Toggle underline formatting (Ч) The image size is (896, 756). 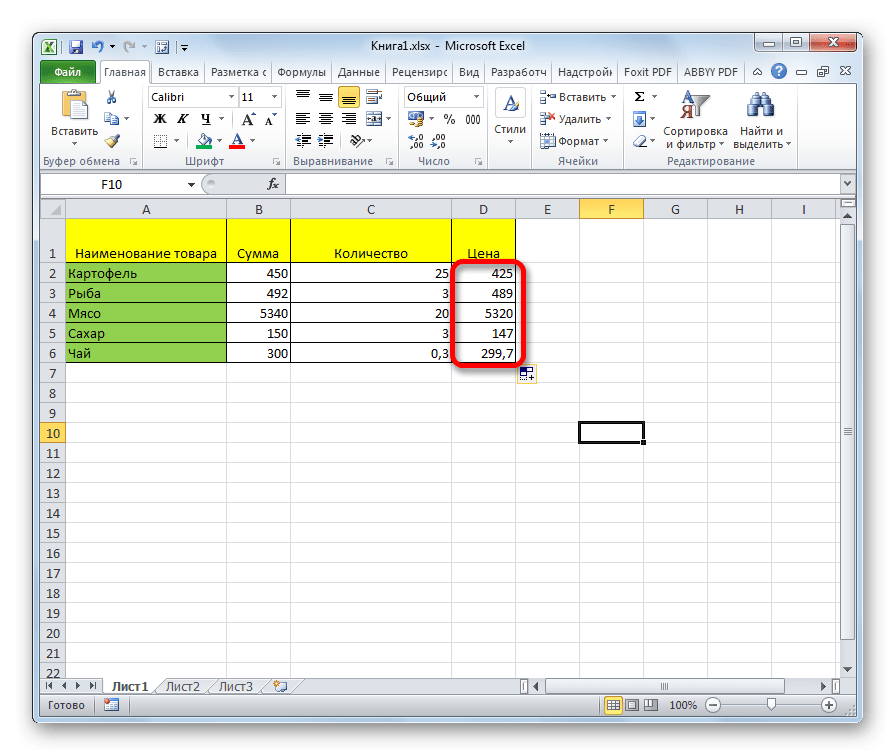tap(206, 119)
